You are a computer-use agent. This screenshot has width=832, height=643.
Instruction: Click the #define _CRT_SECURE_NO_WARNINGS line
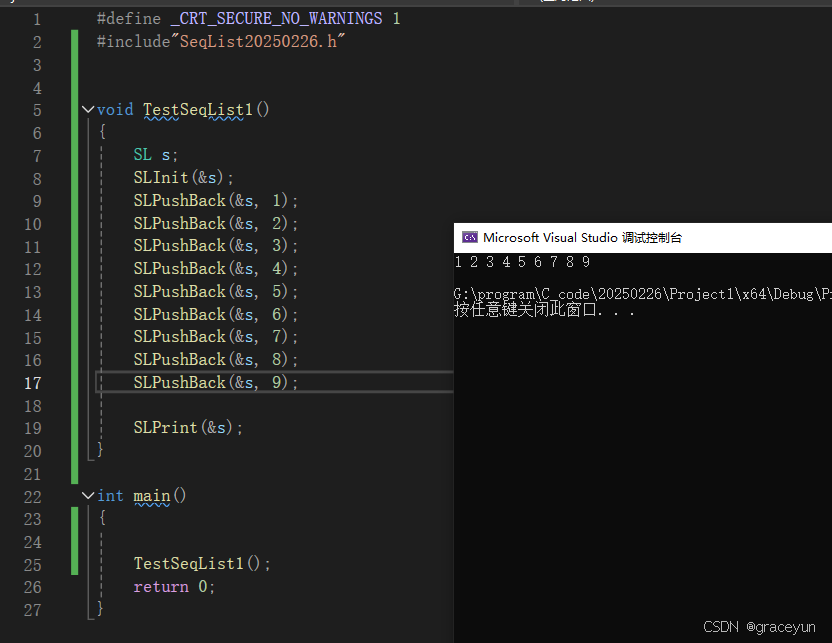(x=248, y=19)
